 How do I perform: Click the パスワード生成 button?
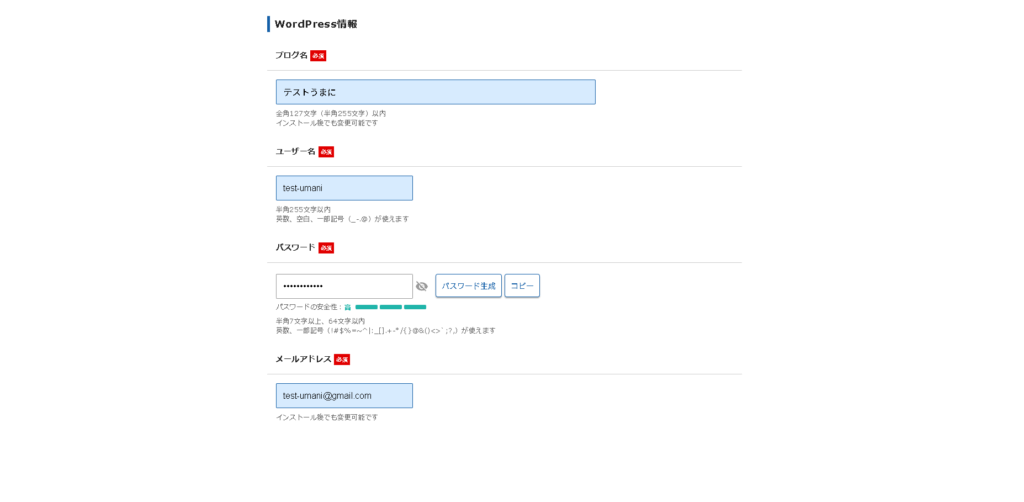coord(468,286)
